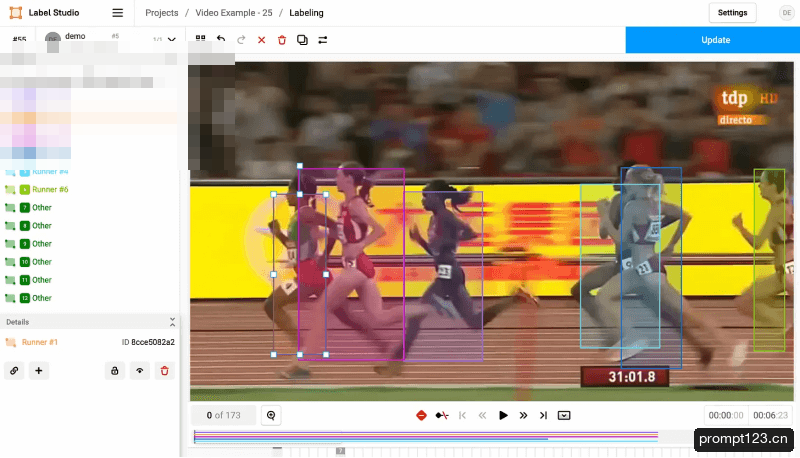Delete annotation with the toolbar trash icon

point(282,40)
